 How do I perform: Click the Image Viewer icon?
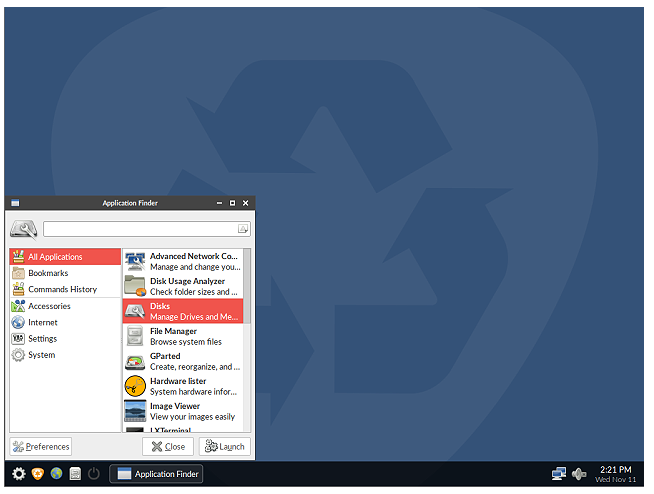click(x=135, y=411)
